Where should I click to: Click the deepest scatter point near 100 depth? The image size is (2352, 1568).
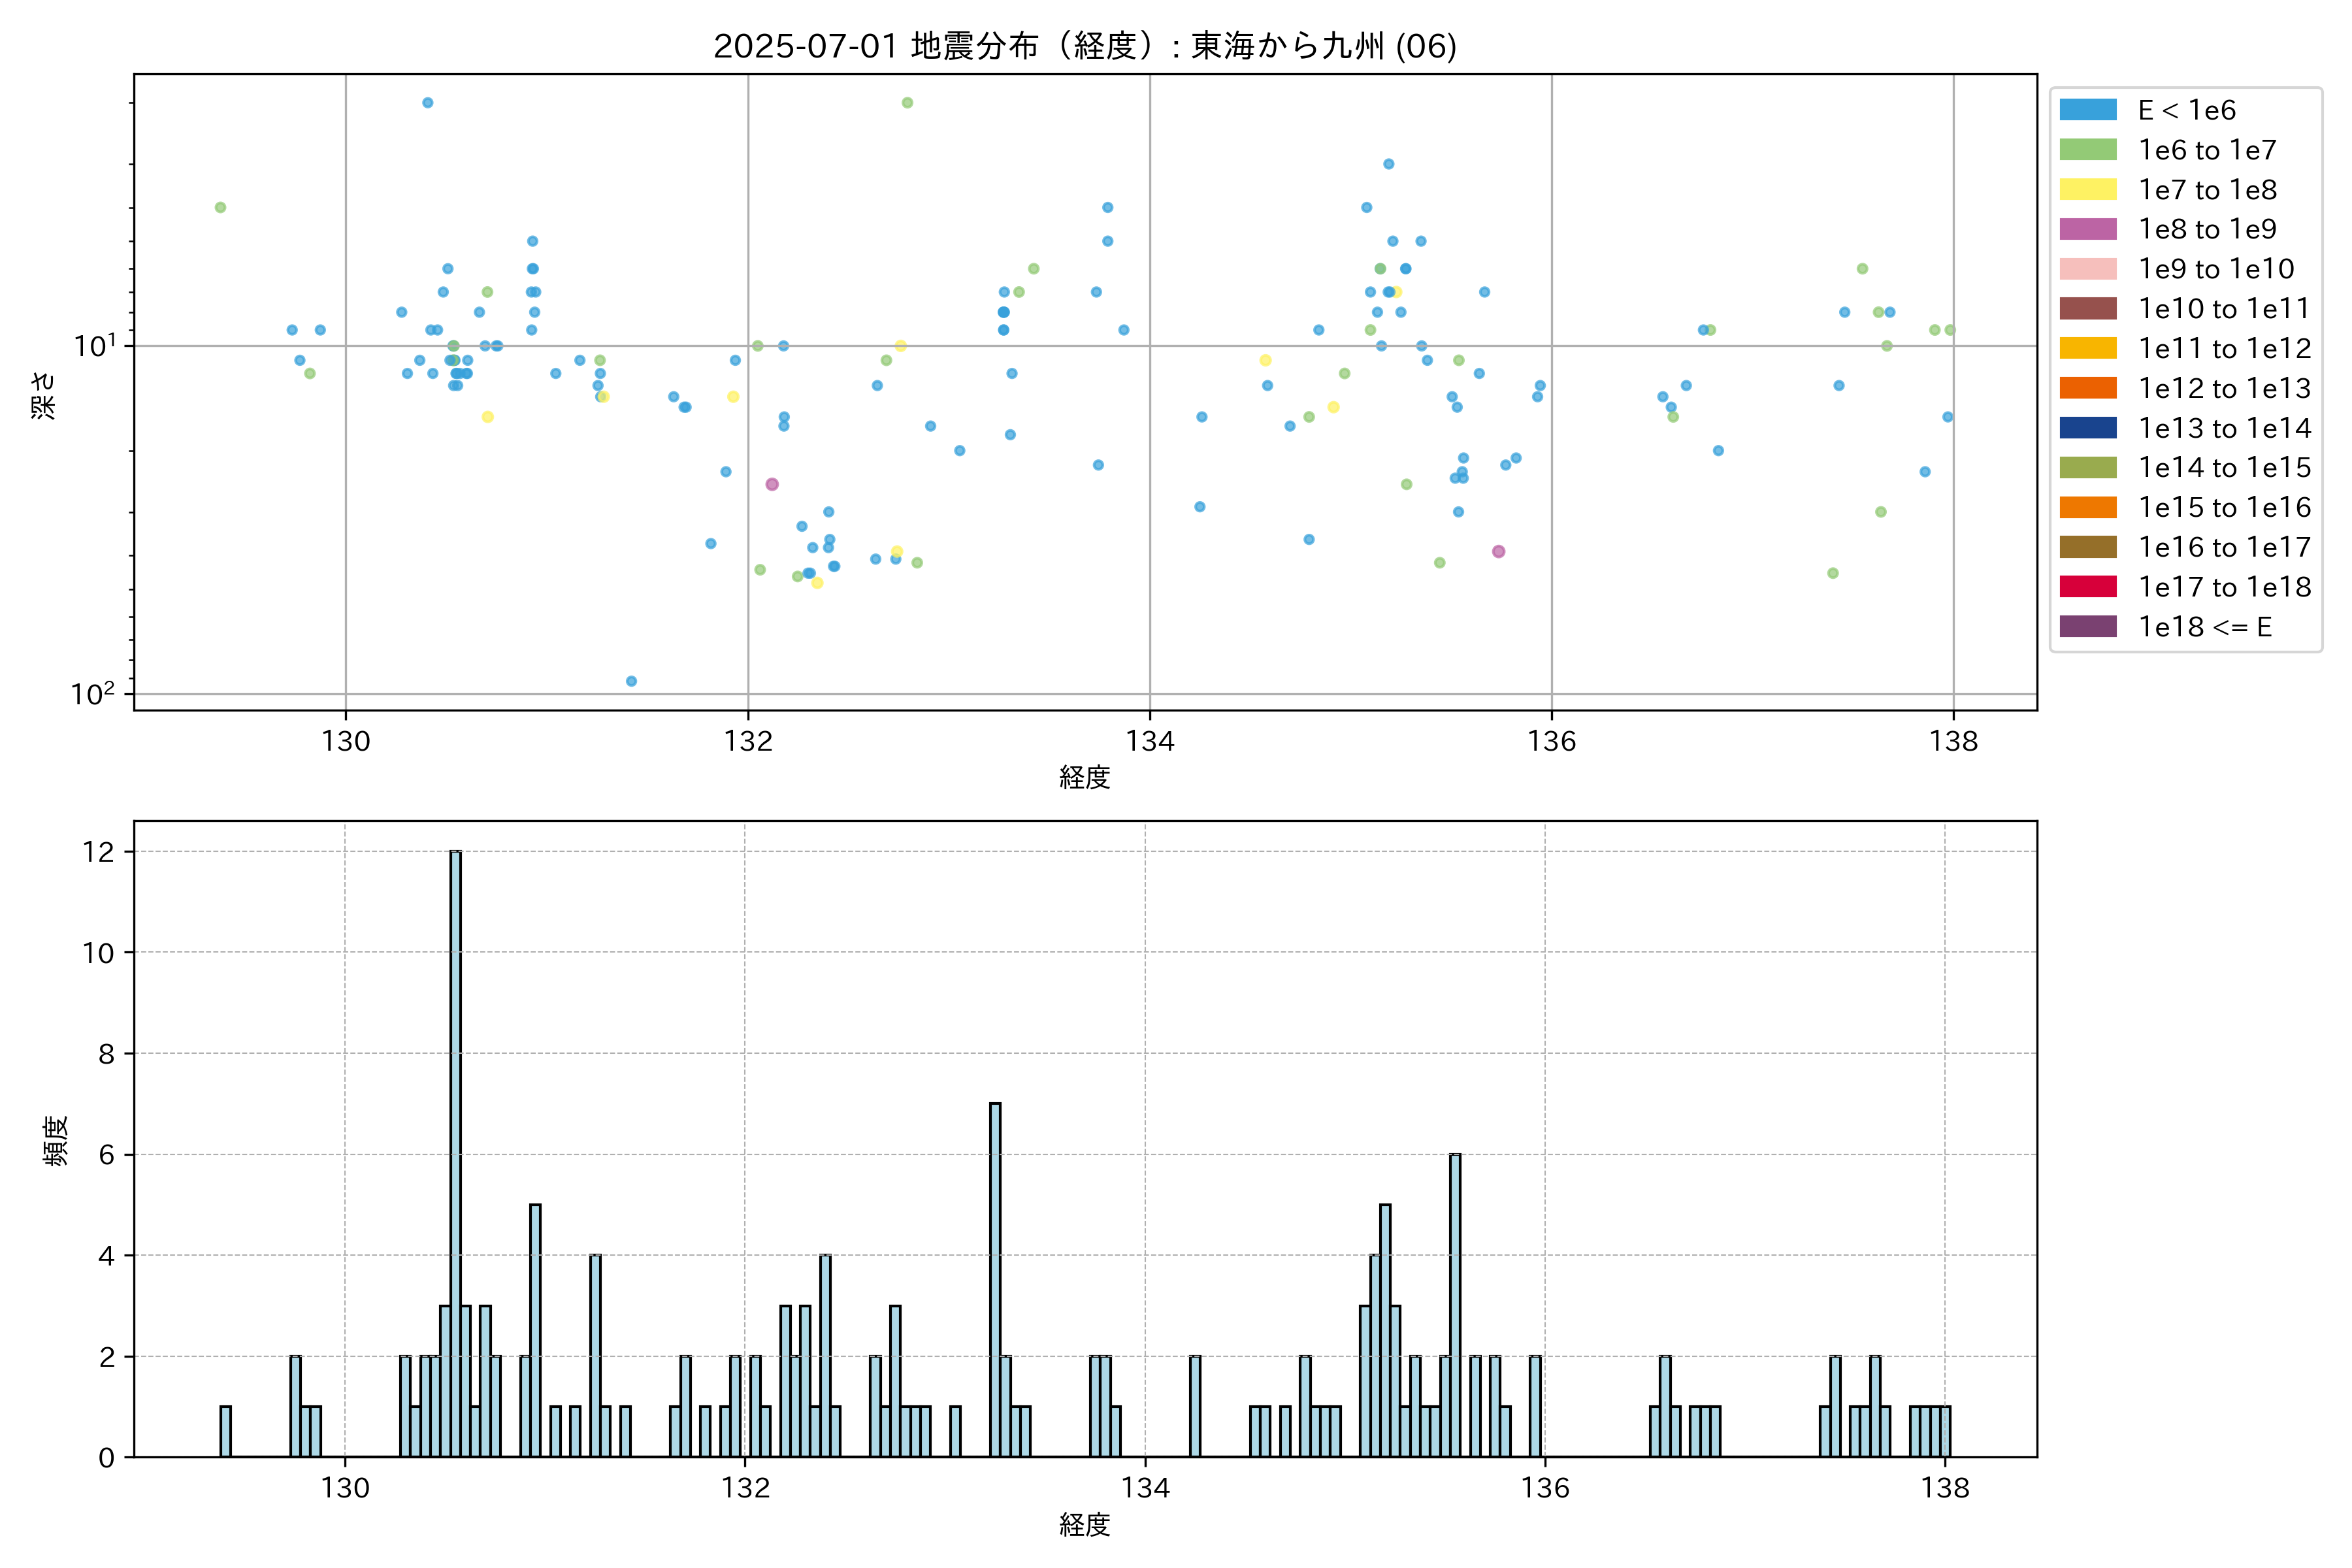[631, 681]
